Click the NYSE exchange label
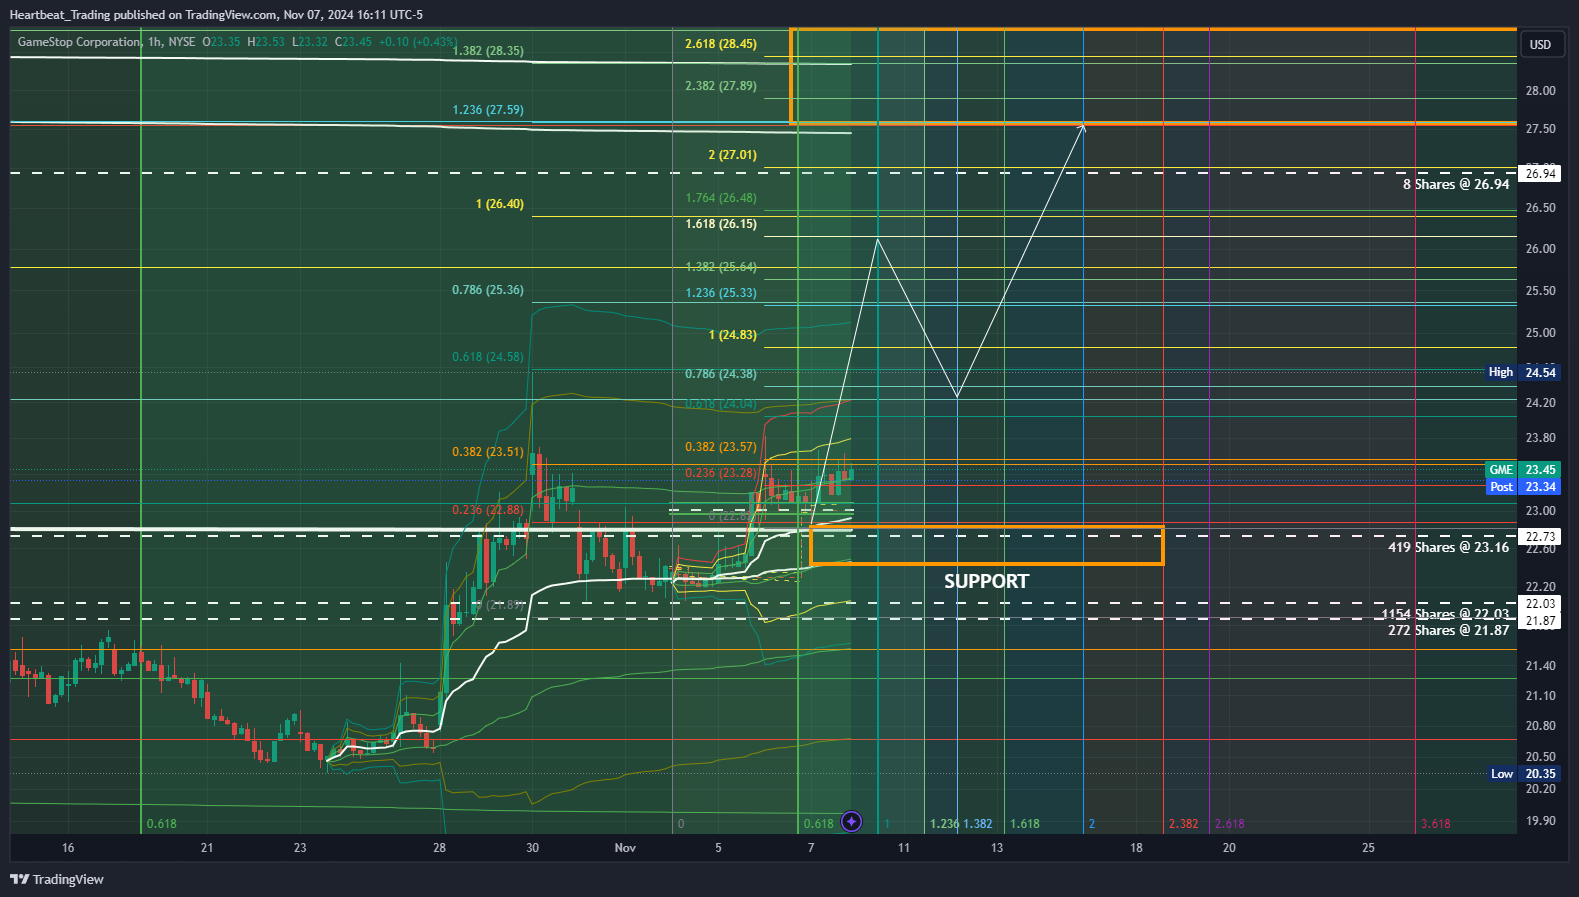 pyautogui.click(x=182, y=42)
